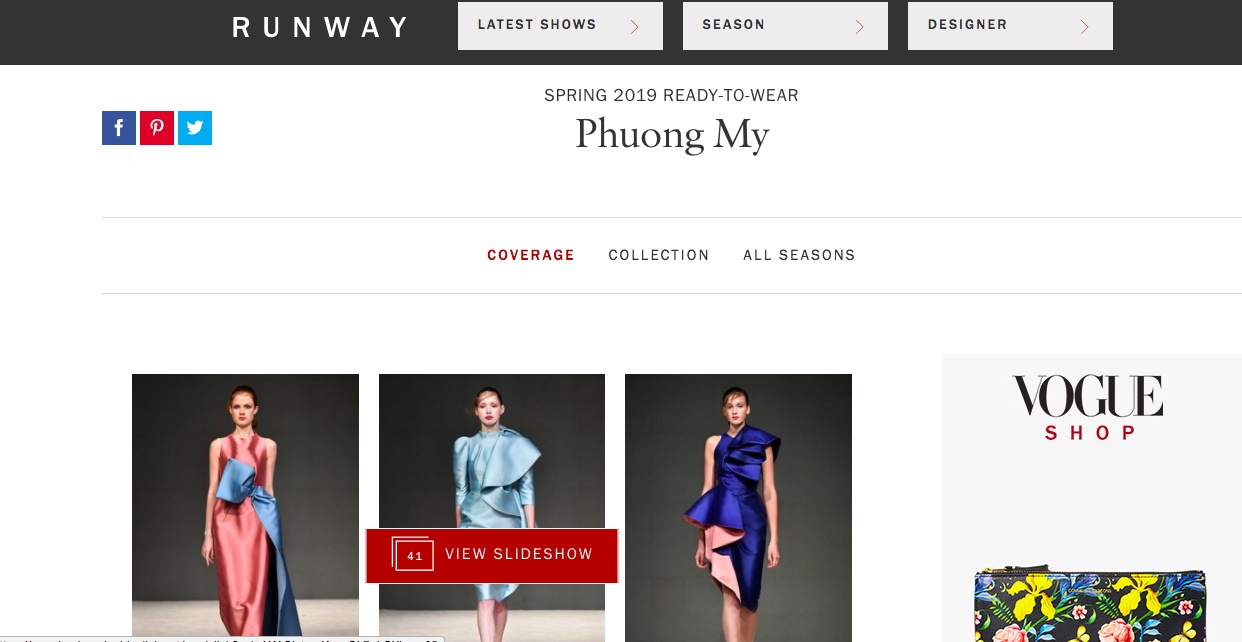Share the page via the Facebook icon
The width and height of the screenshot is (1242, 642).
pos(119,128)
